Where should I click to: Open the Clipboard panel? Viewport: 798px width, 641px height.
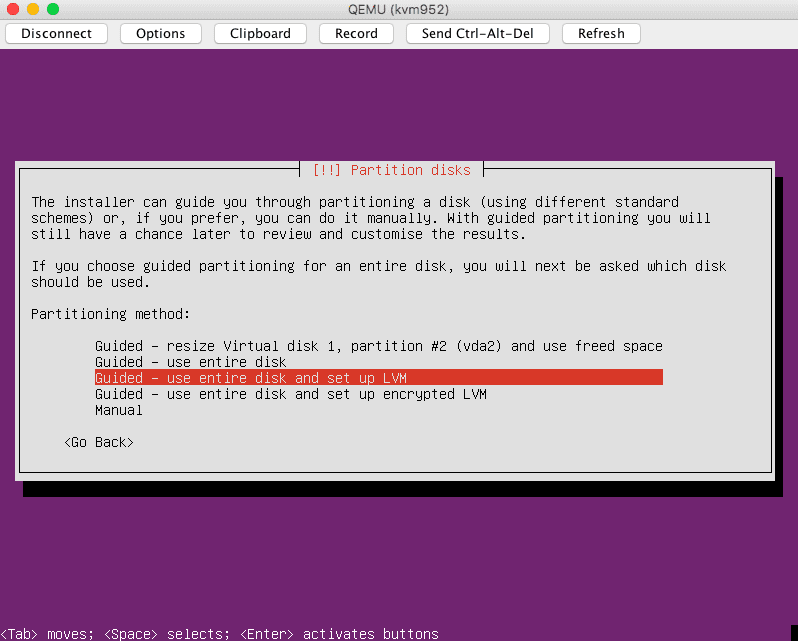(260, 33)
